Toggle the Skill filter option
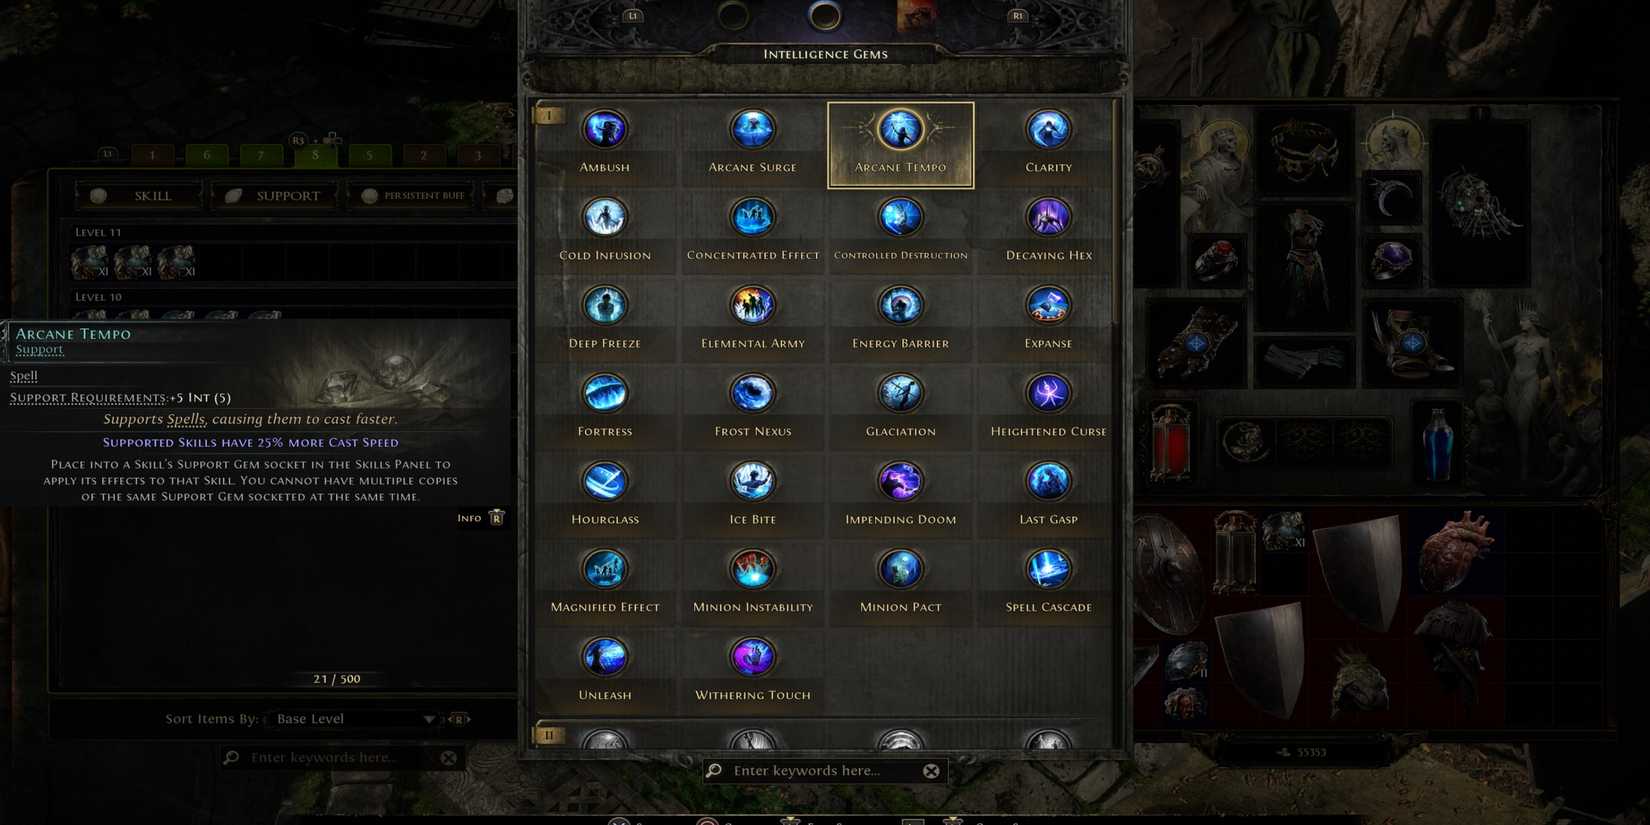Viewport: 1650px width, 825px height. tap(139, 195)
